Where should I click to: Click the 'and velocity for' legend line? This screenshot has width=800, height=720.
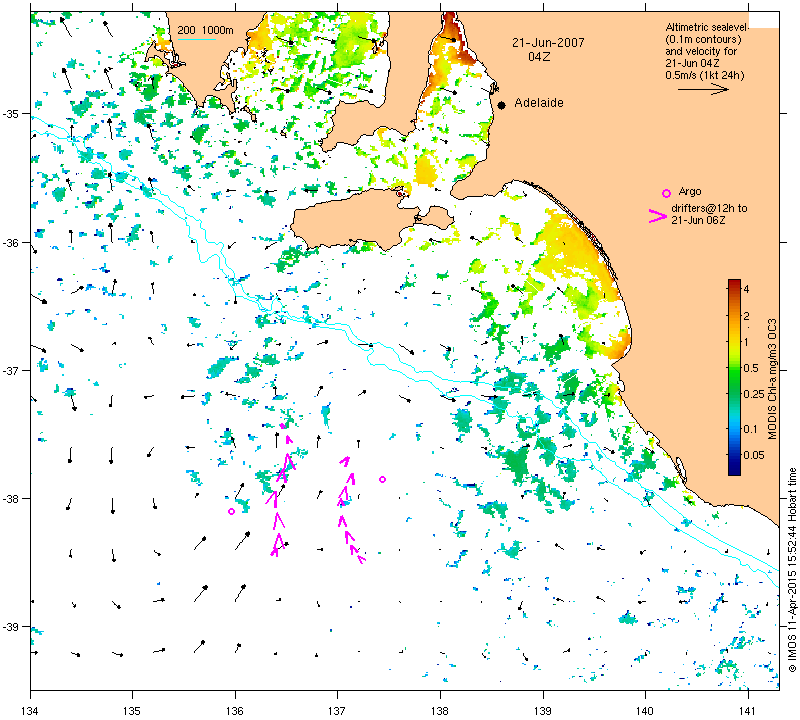tap(701, 52)
